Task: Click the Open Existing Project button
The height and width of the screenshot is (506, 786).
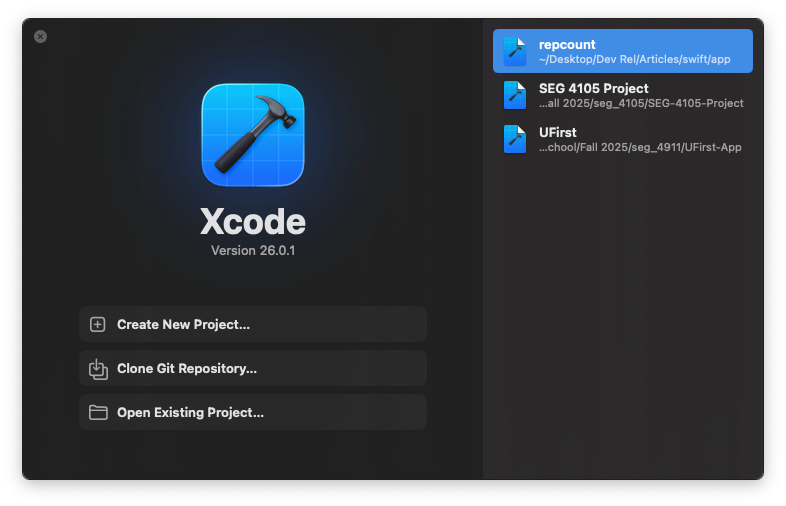Action: (x=253, y=412)
